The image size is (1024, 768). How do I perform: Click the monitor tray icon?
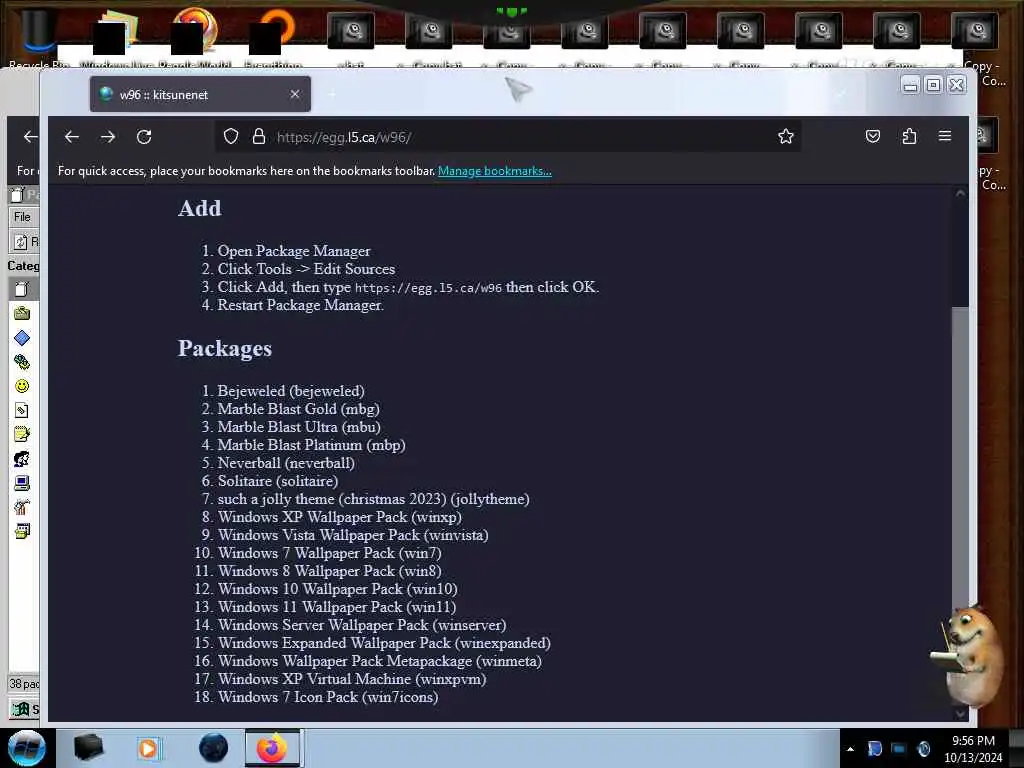tap(899, 749)
